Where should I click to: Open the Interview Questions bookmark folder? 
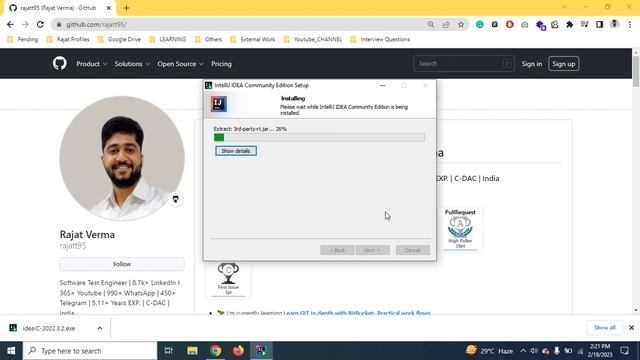(x=380, y=39)
